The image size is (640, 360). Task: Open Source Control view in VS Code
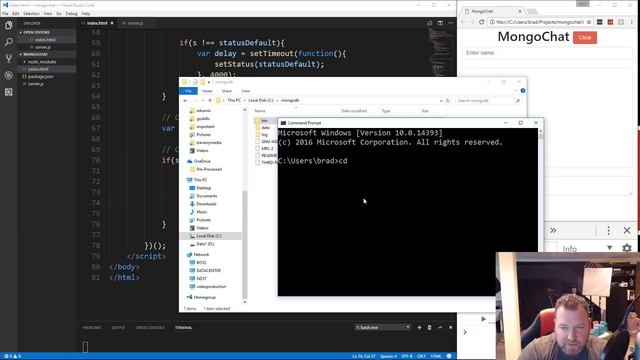coord(9,58)
